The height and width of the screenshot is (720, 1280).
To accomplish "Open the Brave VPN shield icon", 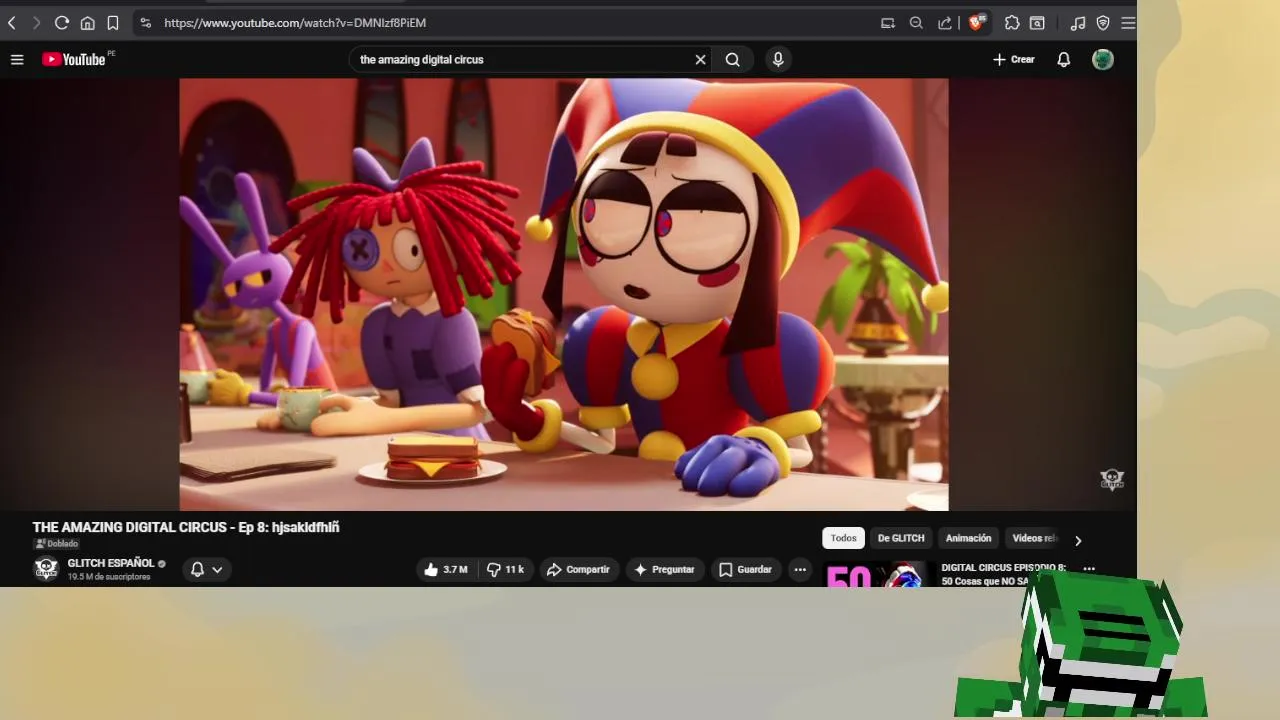I will click(1103, 22).
